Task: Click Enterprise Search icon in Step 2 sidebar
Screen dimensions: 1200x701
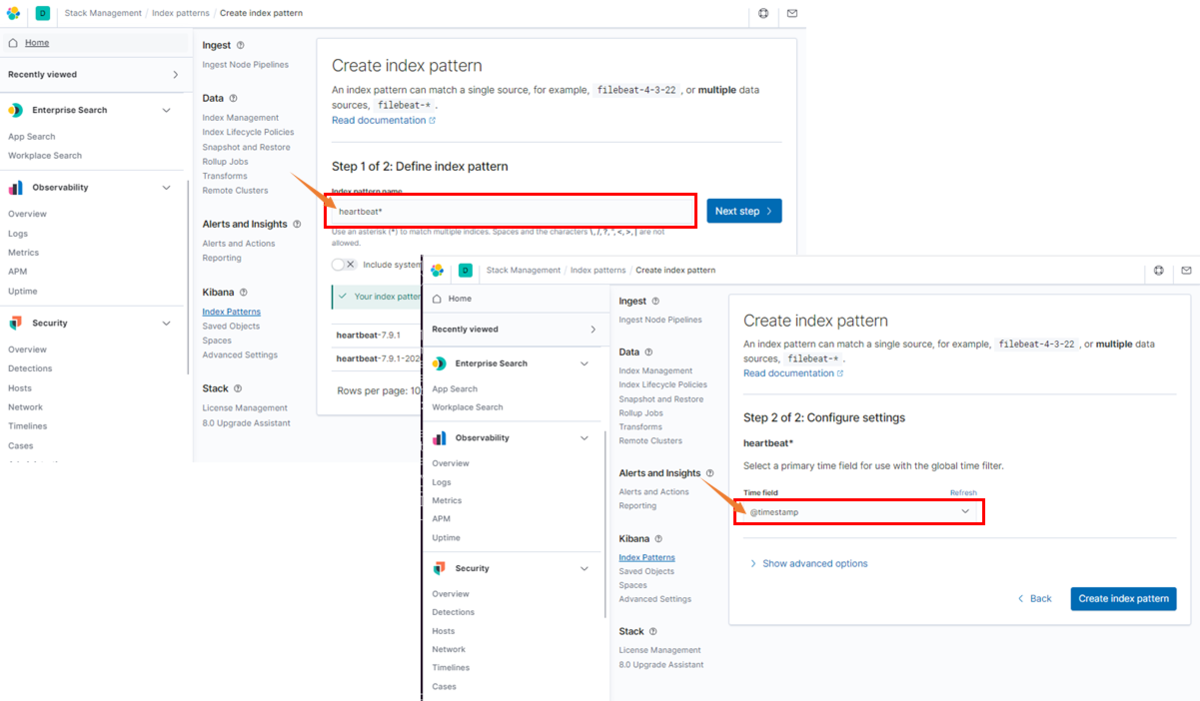Action: [439, 364]
